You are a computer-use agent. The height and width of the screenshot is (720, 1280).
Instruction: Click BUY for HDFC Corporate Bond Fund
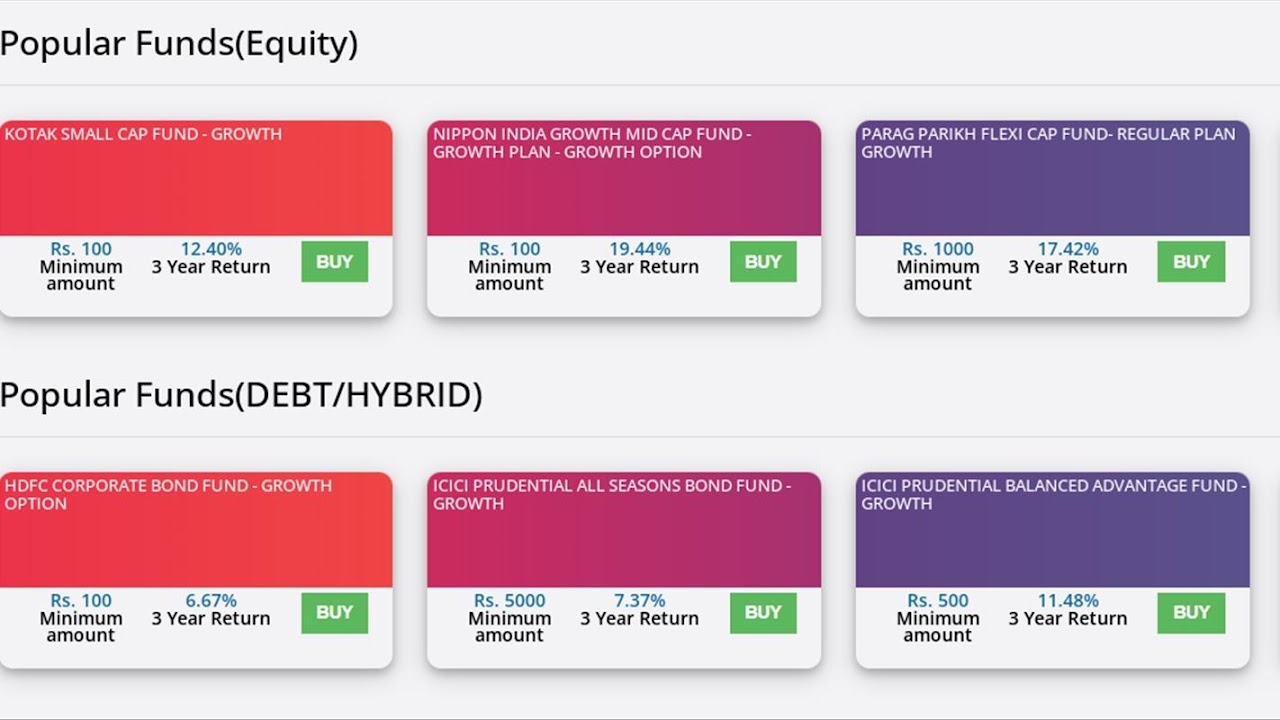[334, 613]
